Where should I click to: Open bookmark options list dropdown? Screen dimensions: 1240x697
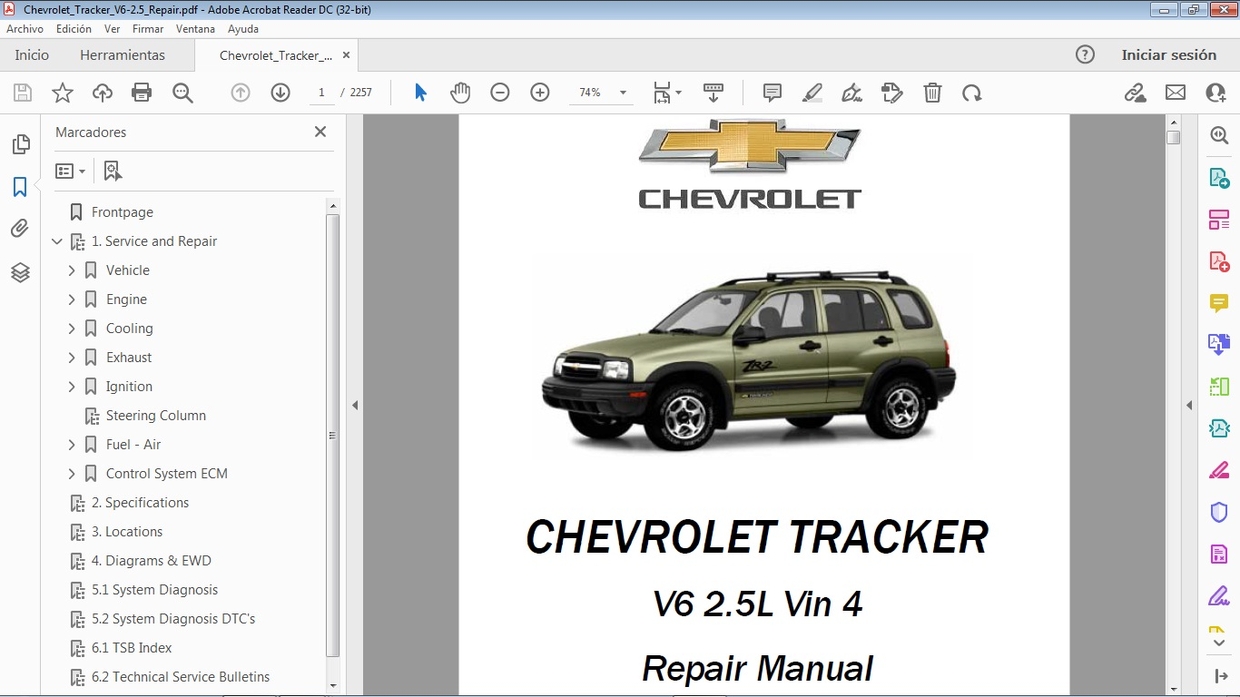(x=70, y=171)
